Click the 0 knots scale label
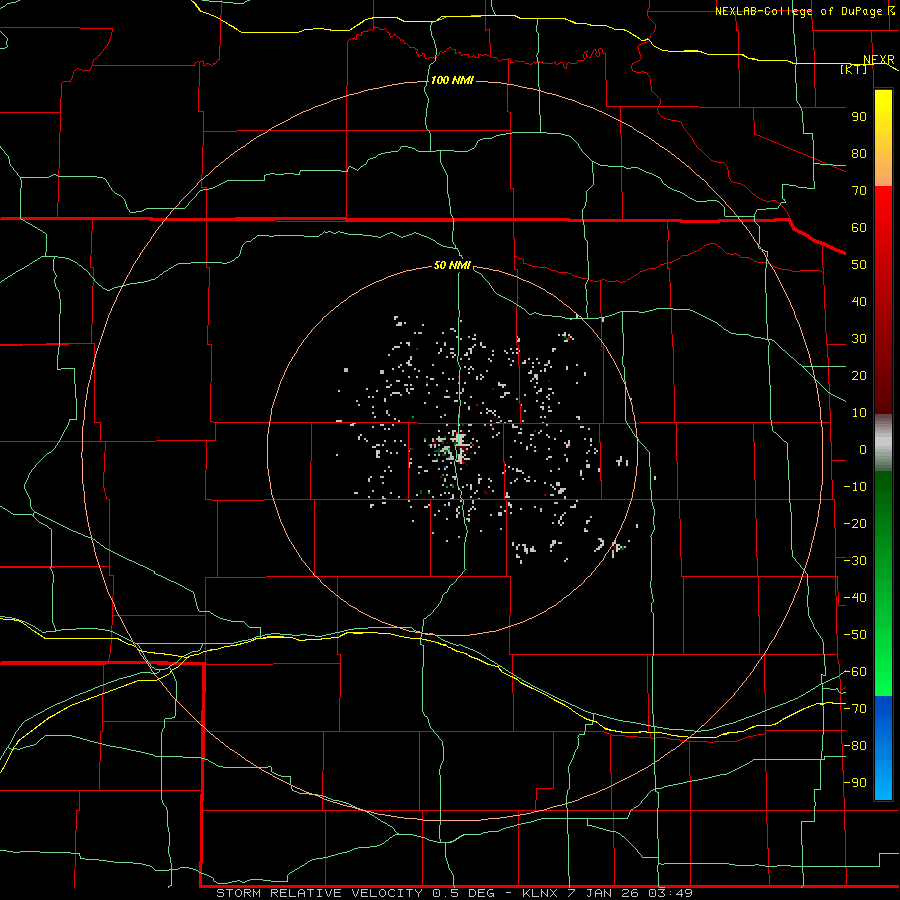Image resolution: width=900 pixels, height=900 pixels. click(863, 450)
